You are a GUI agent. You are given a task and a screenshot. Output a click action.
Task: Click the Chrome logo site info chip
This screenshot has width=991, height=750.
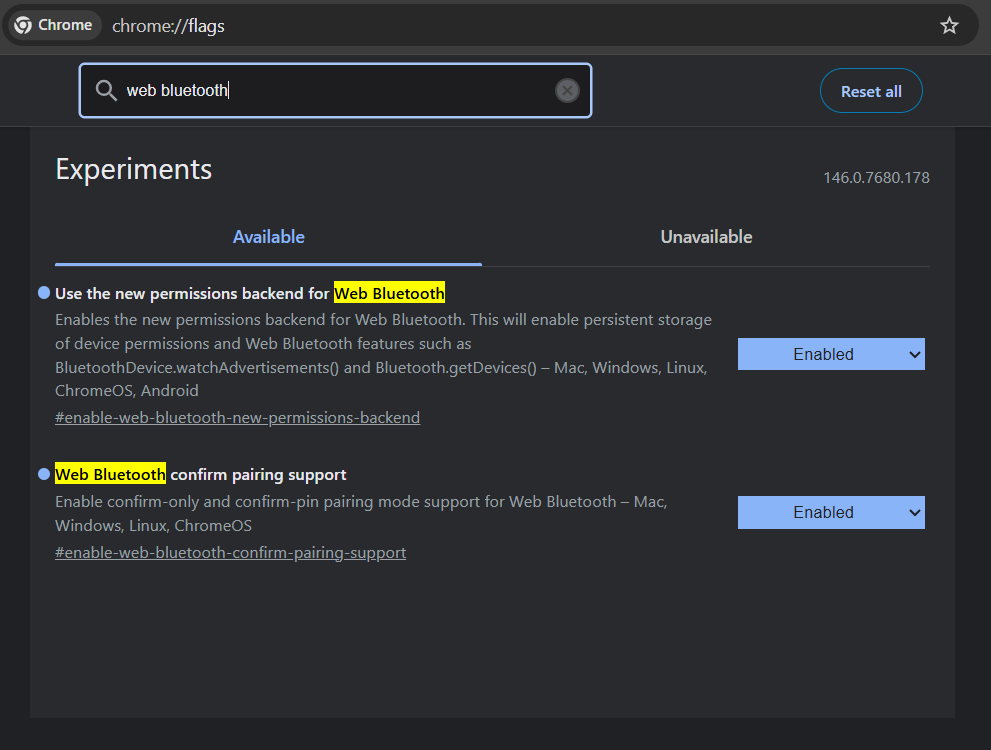(54, 25)
